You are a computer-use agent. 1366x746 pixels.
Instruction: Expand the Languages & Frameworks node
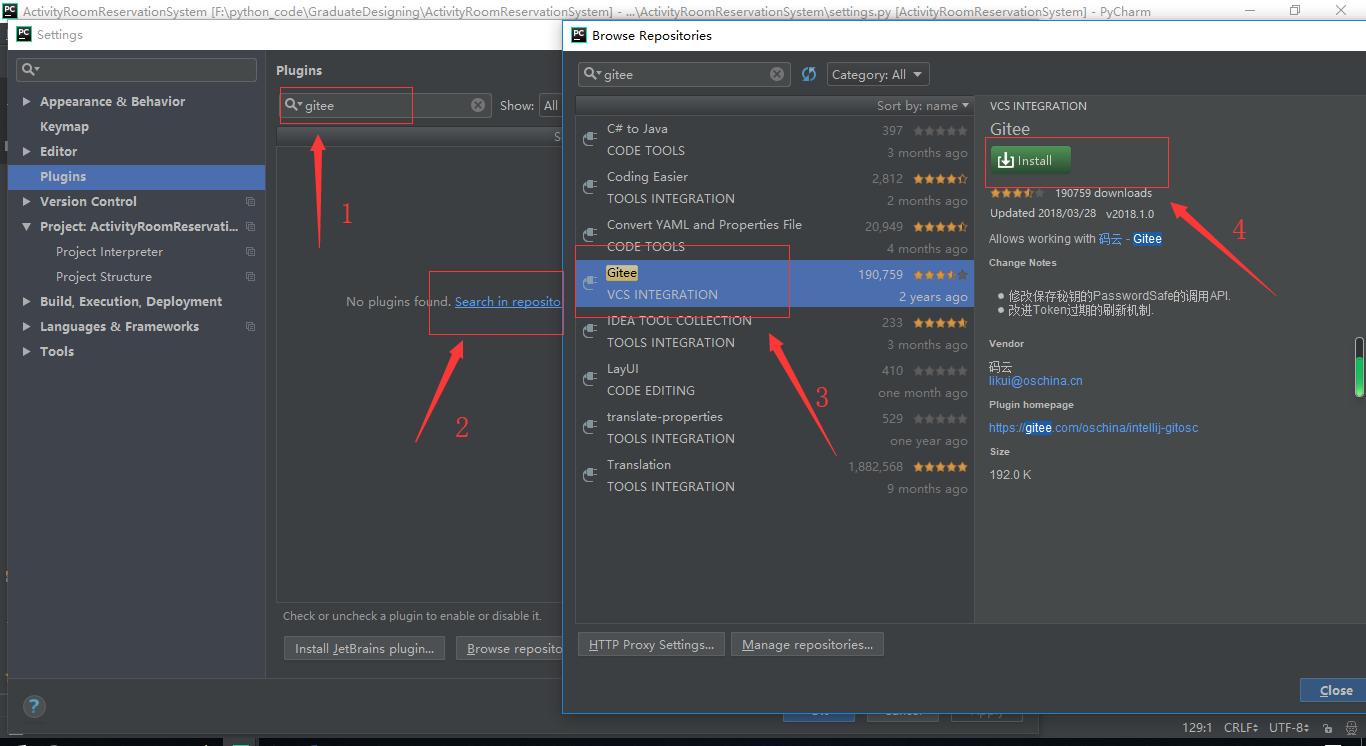point(27,326)
